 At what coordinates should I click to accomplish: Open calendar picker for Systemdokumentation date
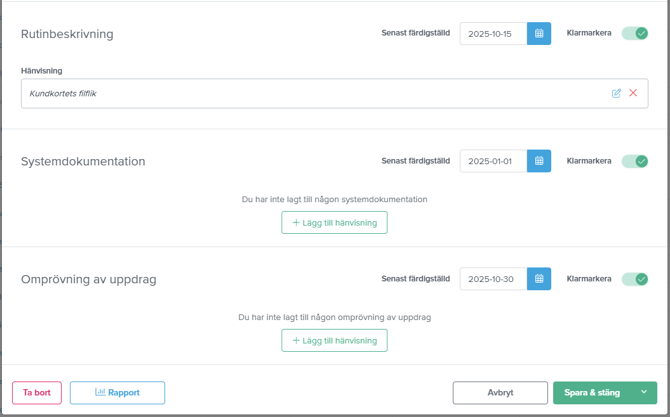point(539,161)
